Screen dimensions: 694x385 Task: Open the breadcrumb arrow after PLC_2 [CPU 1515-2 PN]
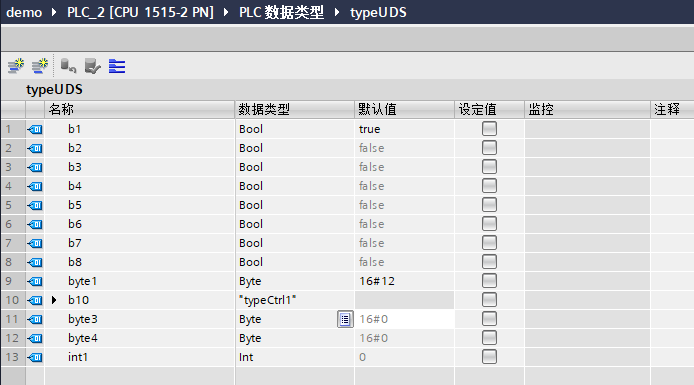point(226,12)
